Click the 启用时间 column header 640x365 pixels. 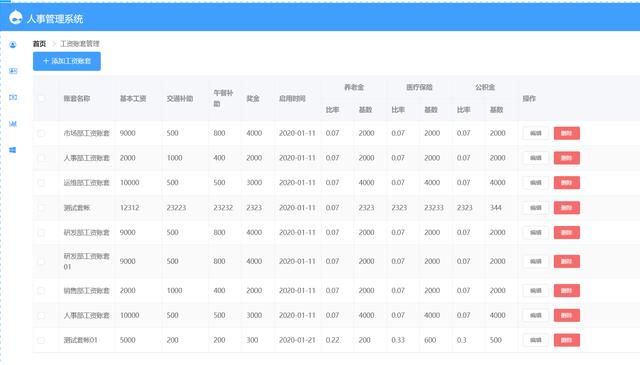[x=292, y=98]
